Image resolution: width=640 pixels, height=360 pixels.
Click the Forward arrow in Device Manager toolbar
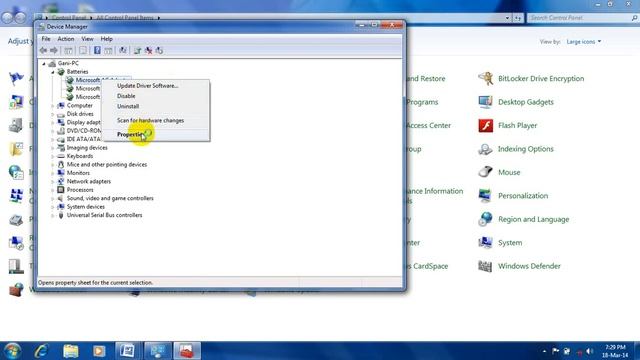[53, 50]
